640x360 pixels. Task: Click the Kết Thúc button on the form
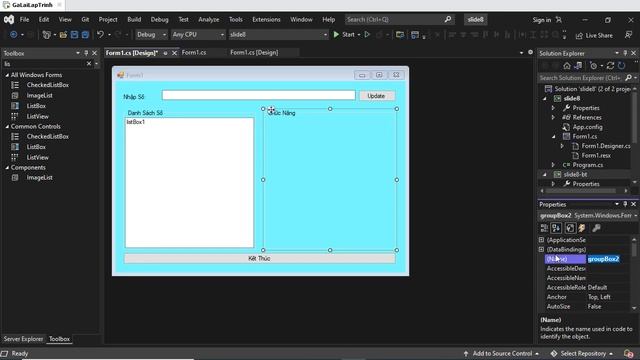pos(260,258)
